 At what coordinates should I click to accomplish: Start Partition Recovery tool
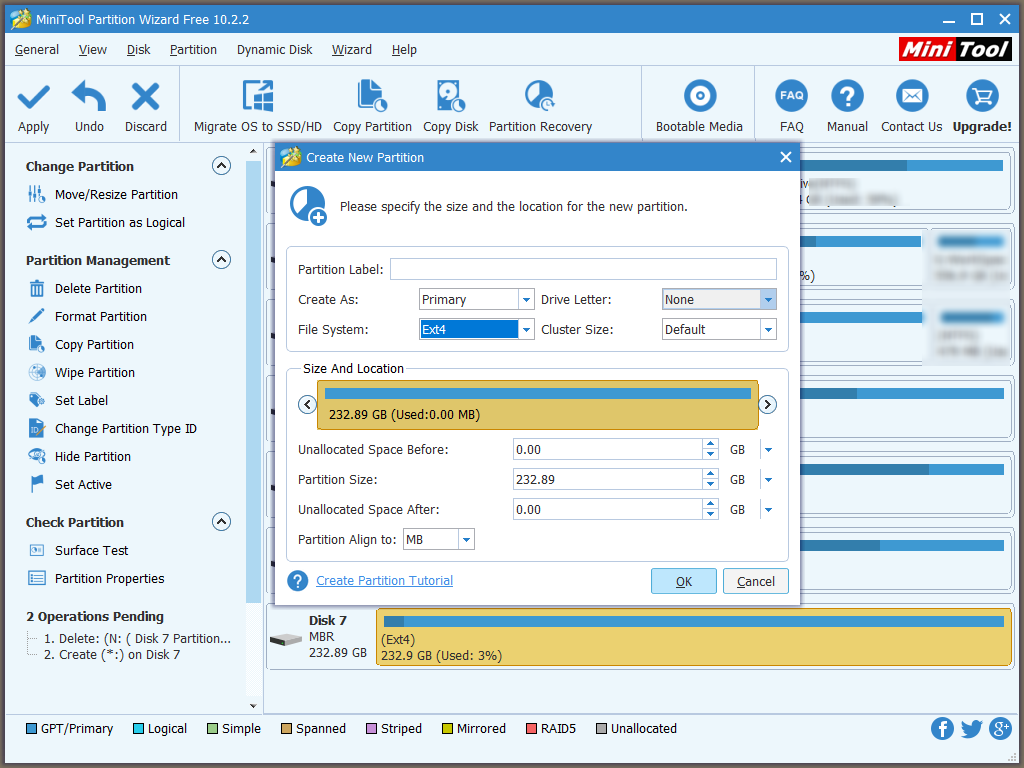click(x=540, y=107)
